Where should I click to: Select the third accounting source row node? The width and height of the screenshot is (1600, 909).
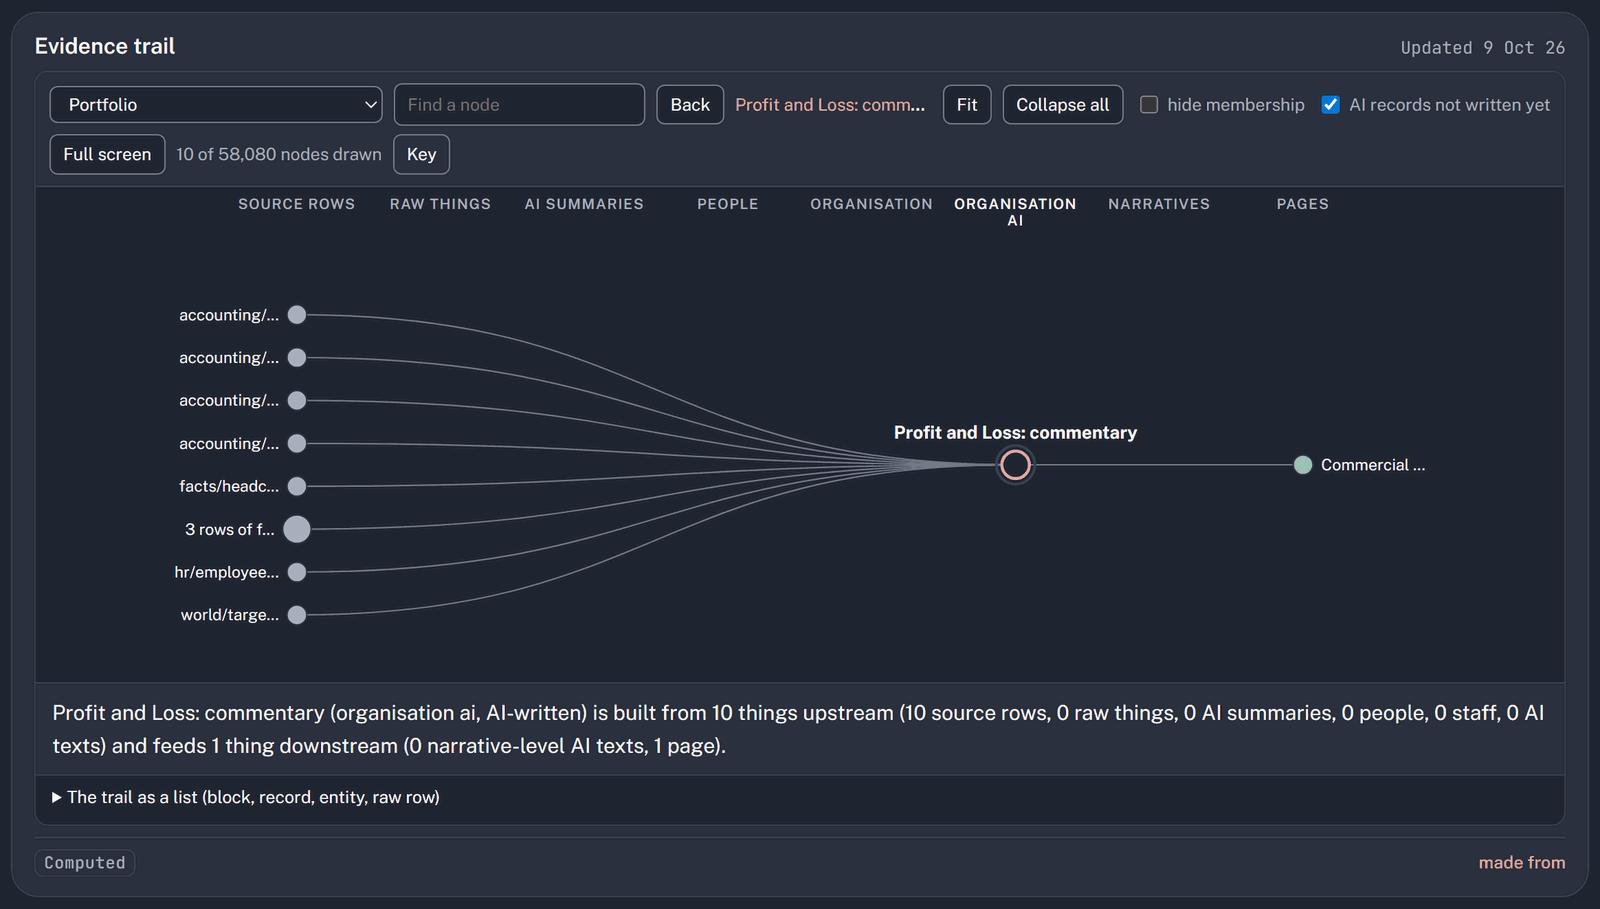(x=297, y=400)
